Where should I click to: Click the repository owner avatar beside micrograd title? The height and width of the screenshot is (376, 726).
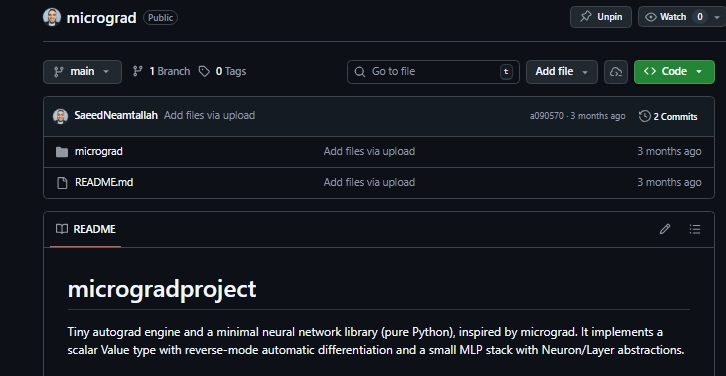pyautogui.click(x=52, y=17)
